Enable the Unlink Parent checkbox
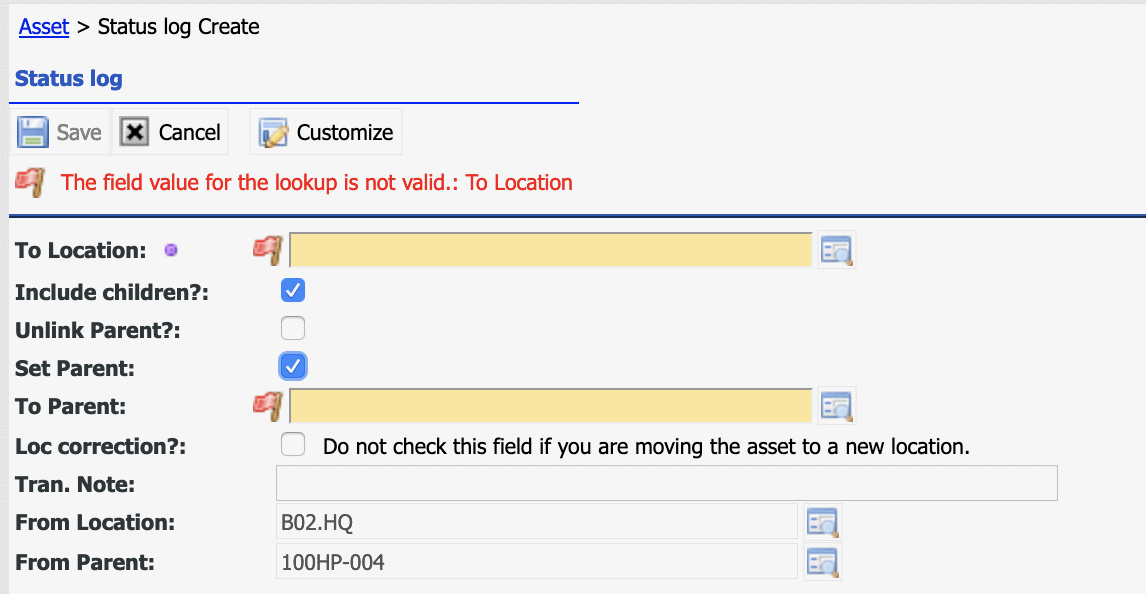This screenshot has height=594, width=1146. pyautogui.click(x=293, y=328)
